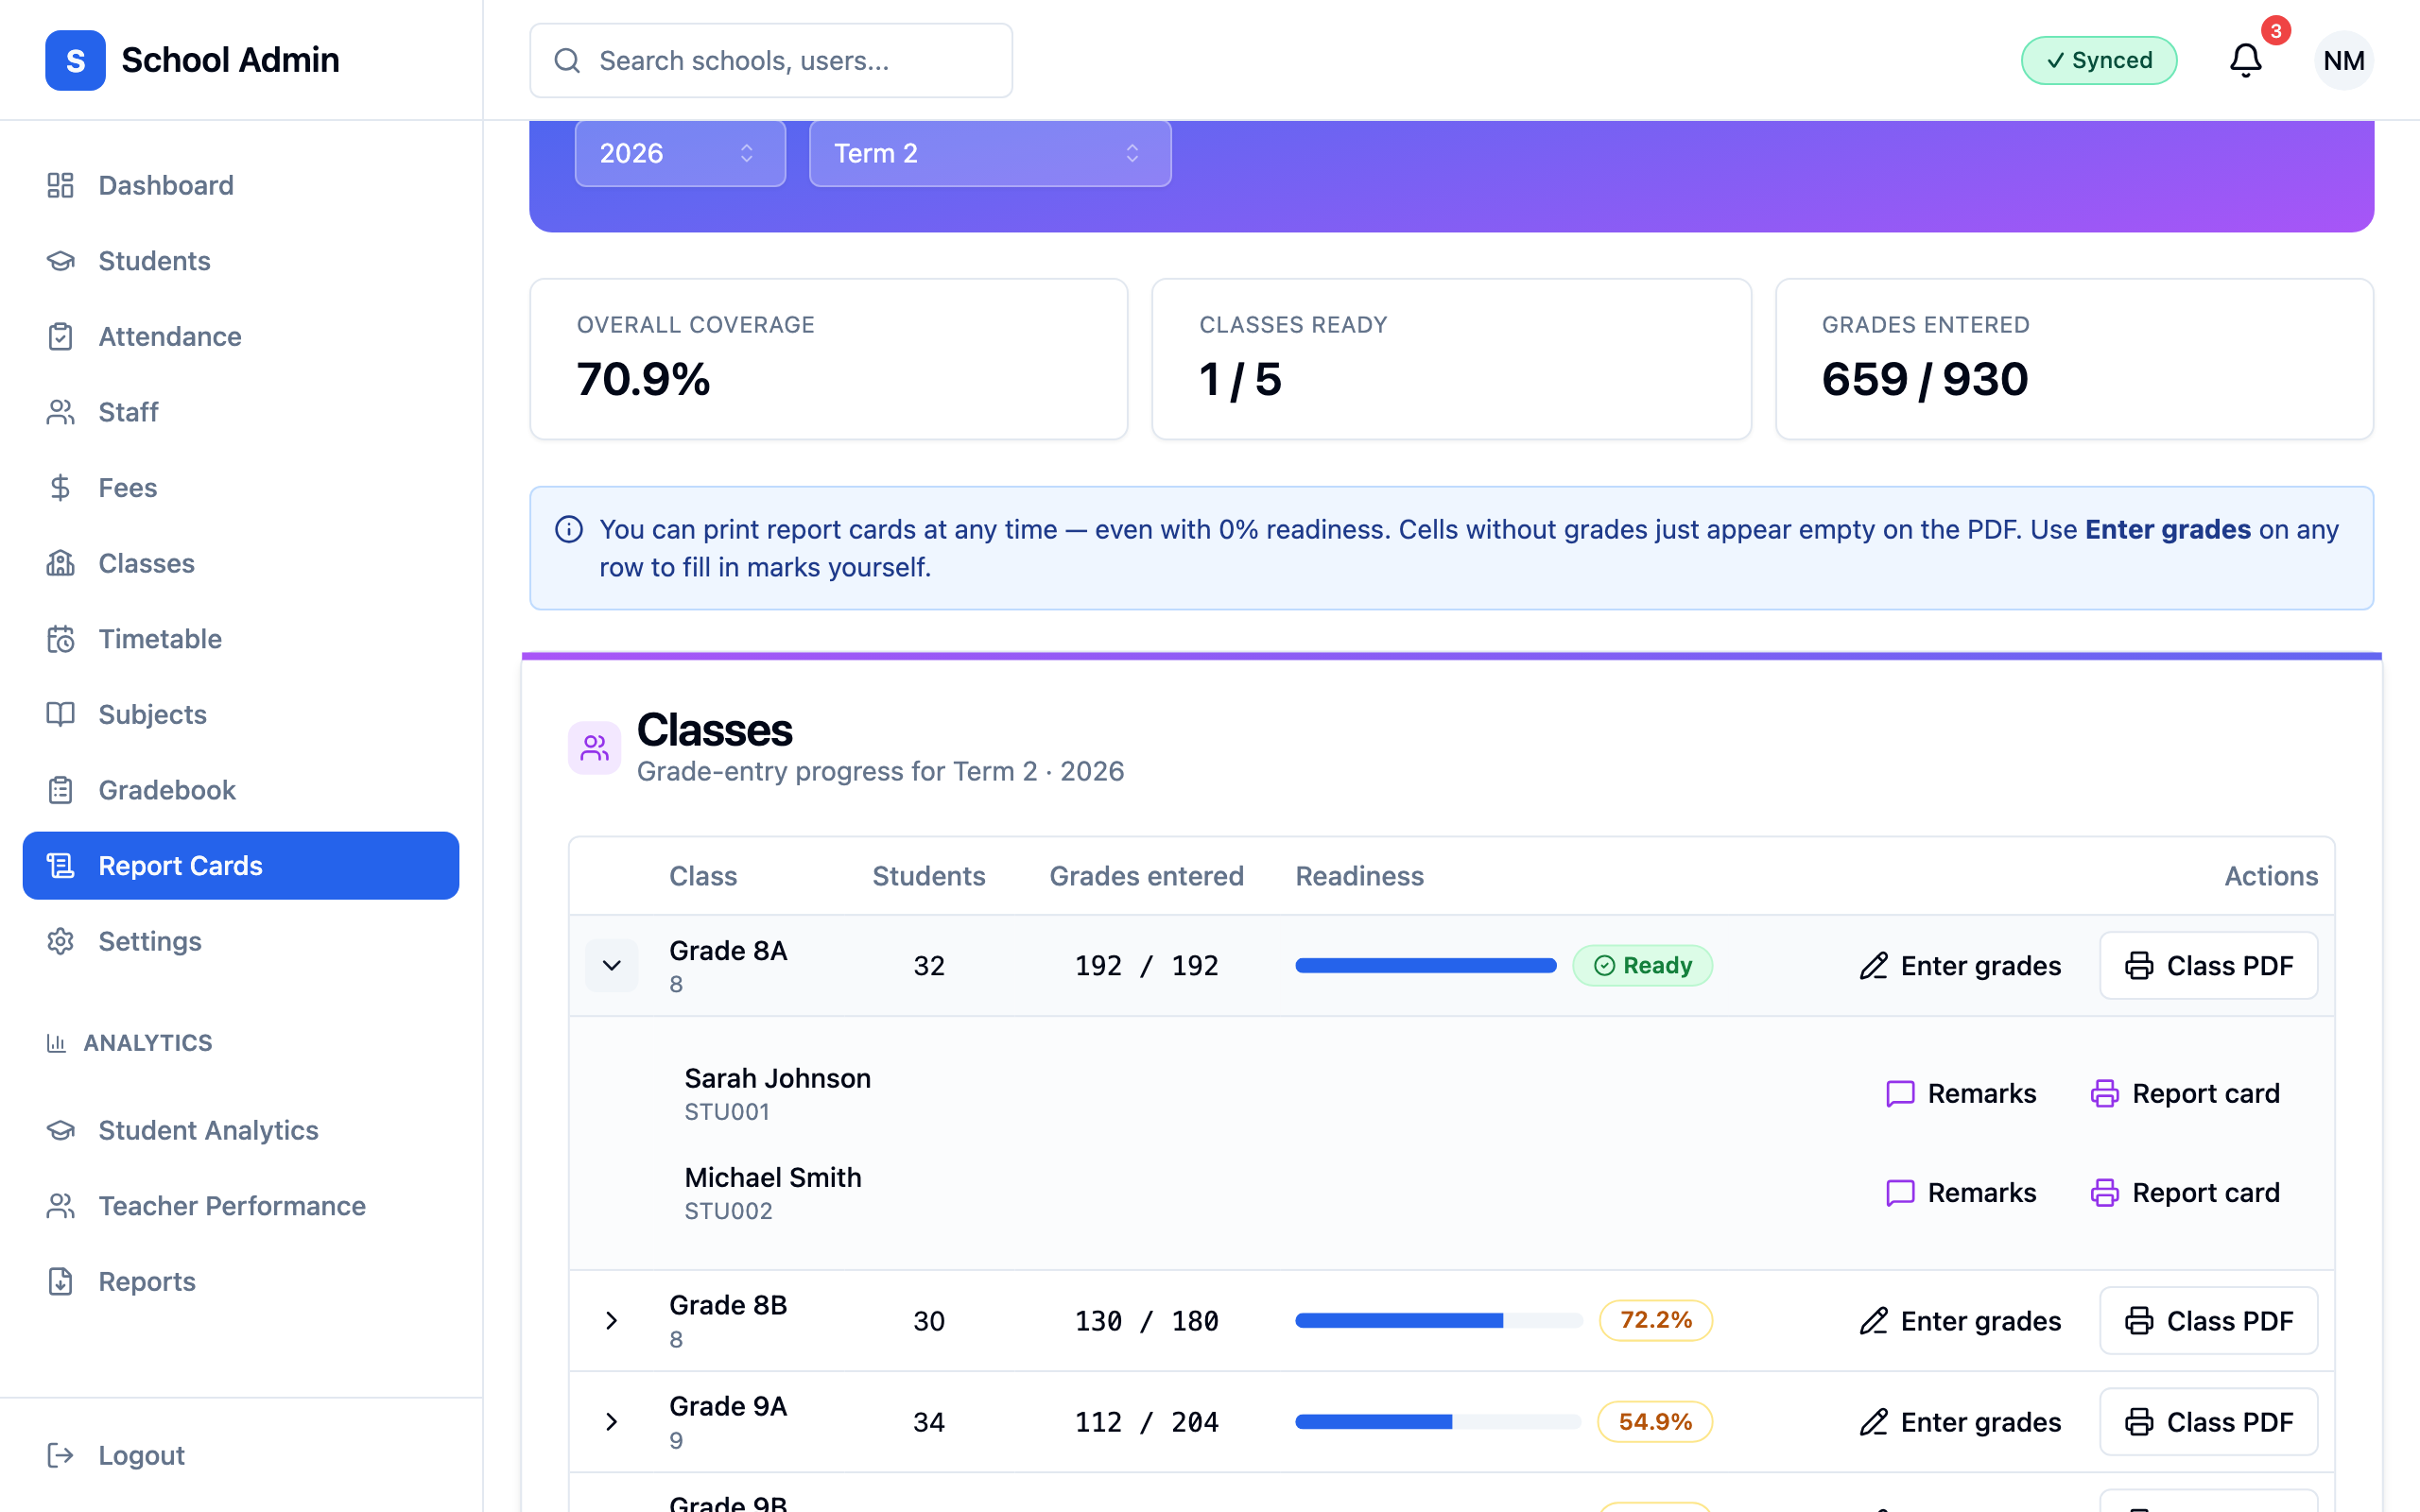Expand the Grade 8B row
Screen dimensions: 2420x1512
point(612,1320)
